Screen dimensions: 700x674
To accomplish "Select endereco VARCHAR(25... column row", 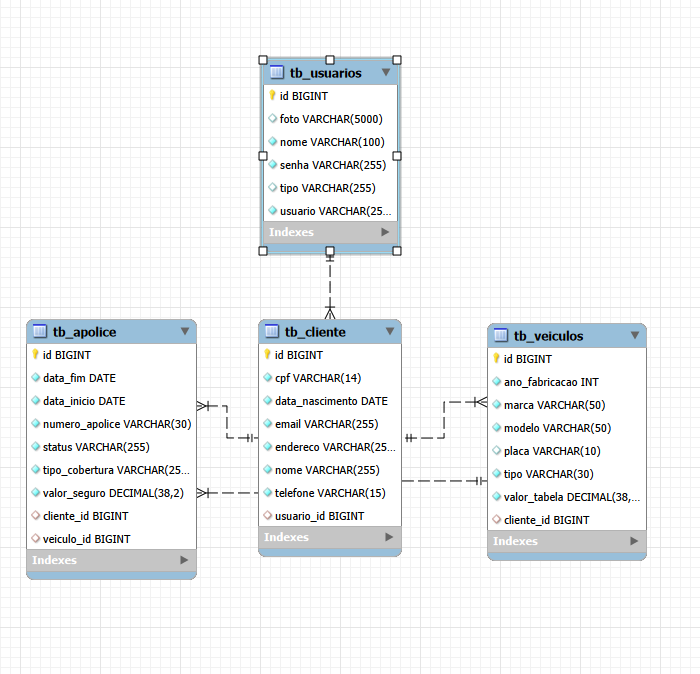I will click(330, 447).
